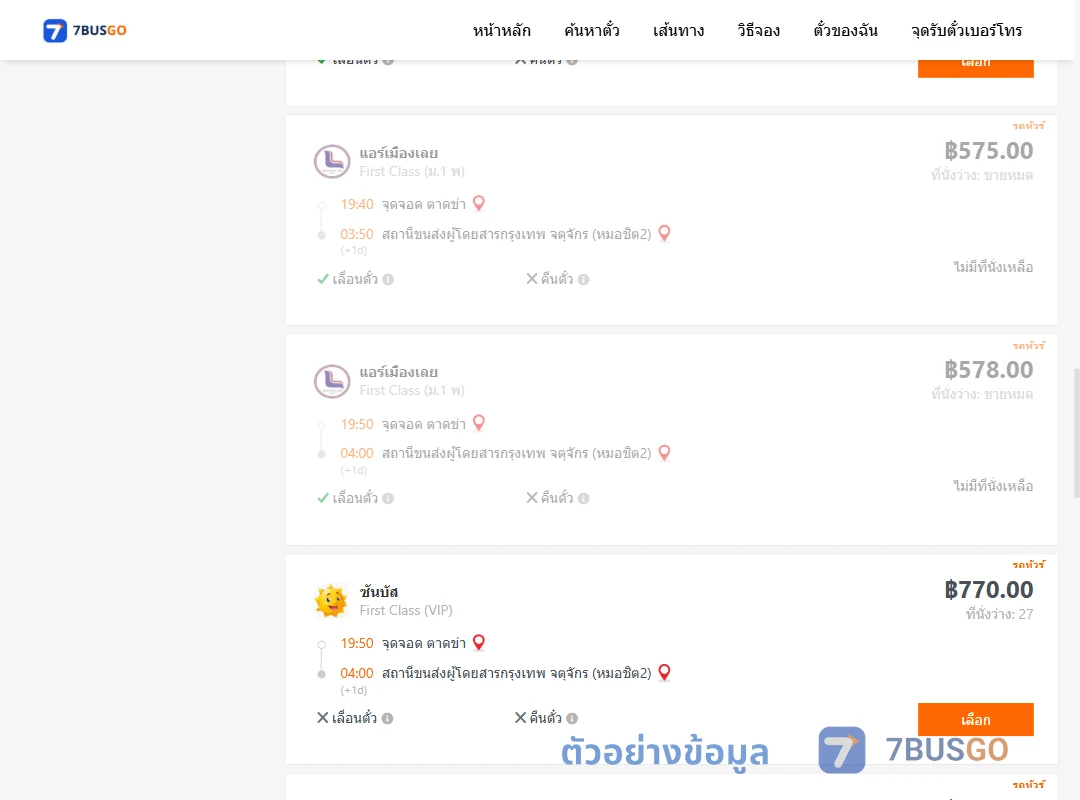
Task: Show คืนตั๋ว info icon on 575.00 trip
Action: point(583,279)
